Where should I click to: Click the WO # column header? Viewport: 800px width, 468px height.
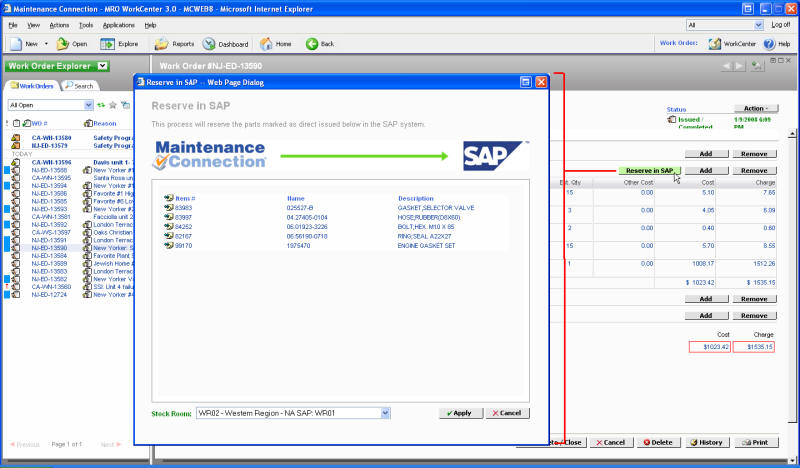[39, 124]
